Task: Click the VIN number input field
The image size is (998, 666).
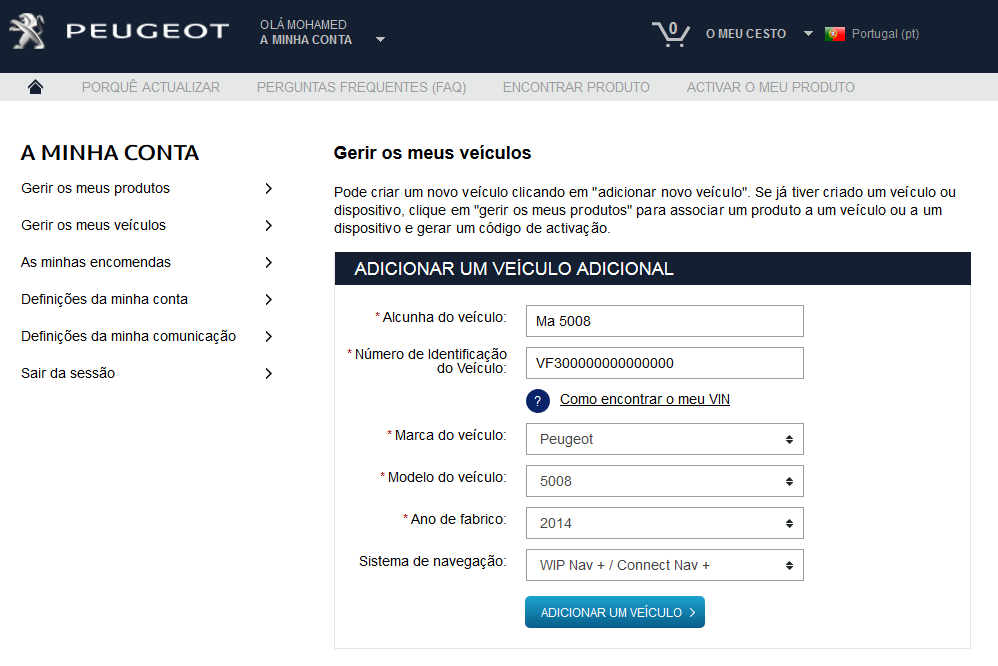Action: pyautogui.click(x=664, y=363)
